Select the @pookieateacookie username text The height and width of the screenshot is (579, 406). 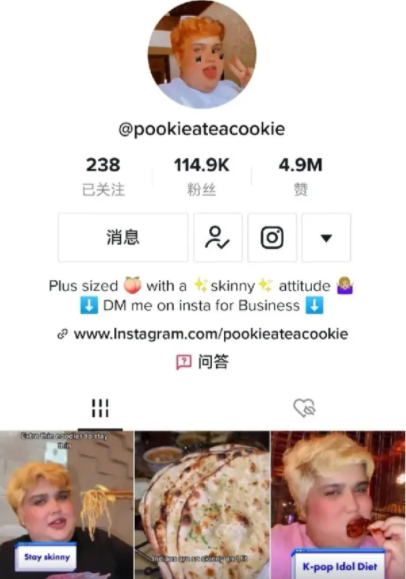point(202,129)
